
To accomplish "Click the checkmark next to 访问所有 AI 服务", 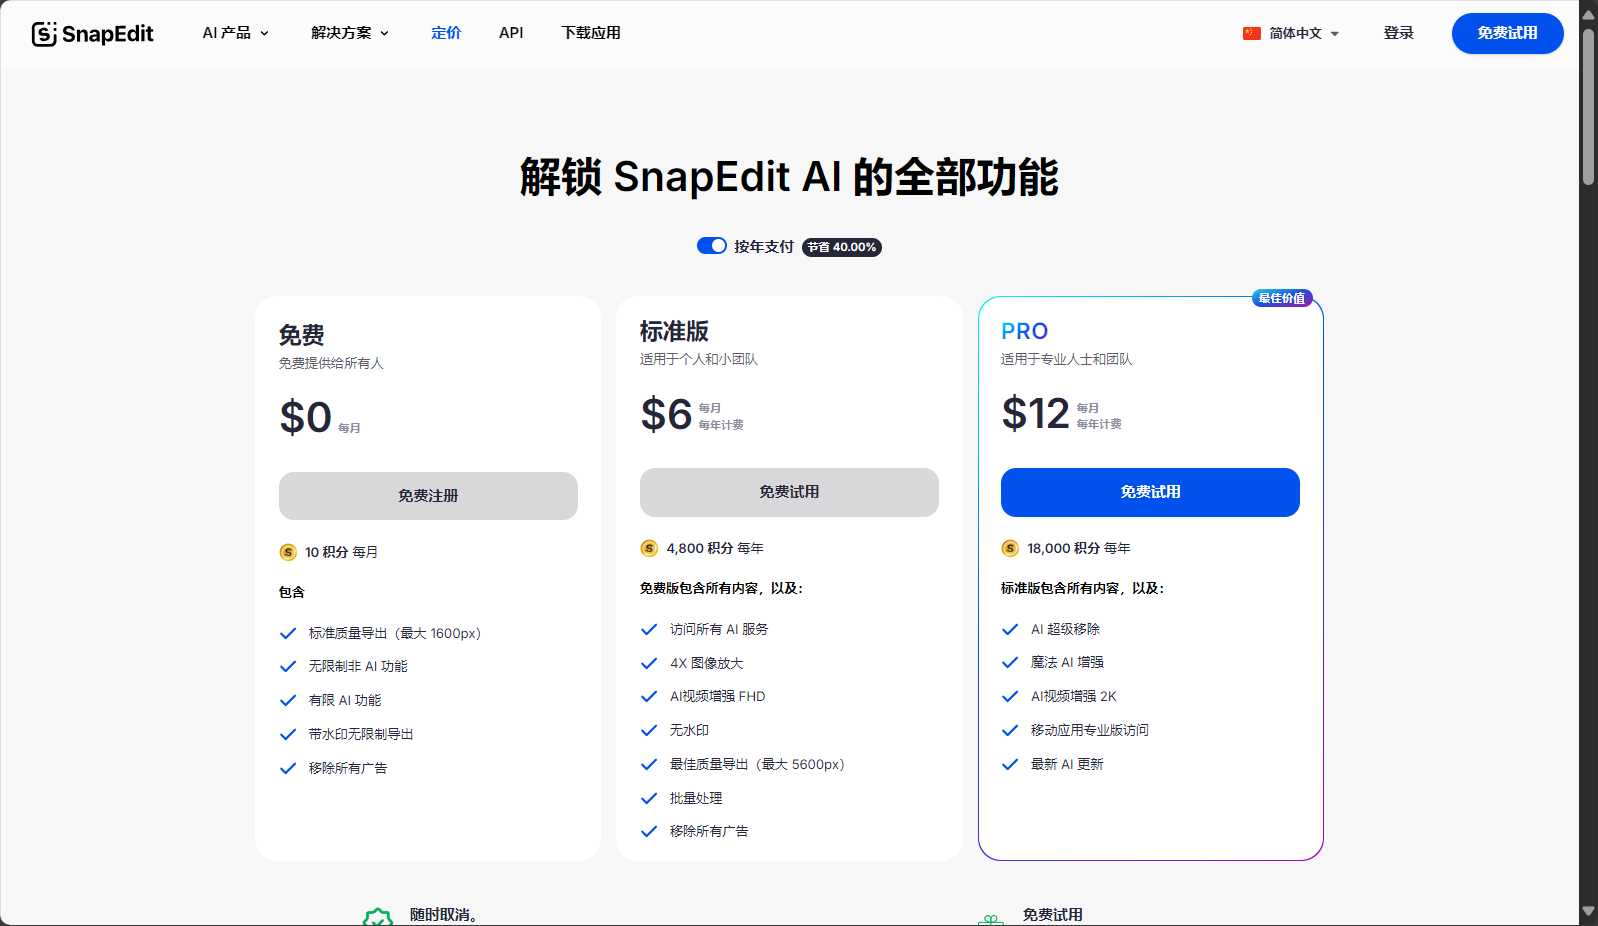I will 649,629.
